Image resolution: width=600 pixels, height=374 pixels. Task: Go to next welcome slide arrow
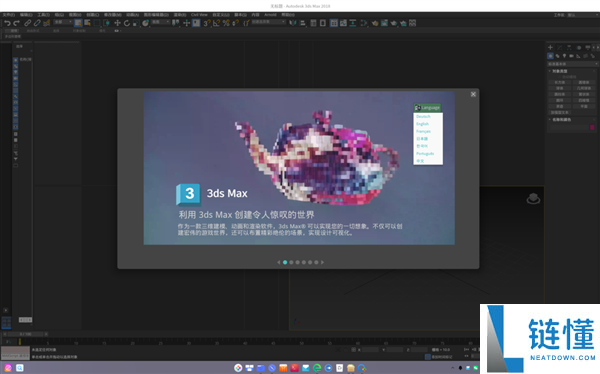point(323,262)
